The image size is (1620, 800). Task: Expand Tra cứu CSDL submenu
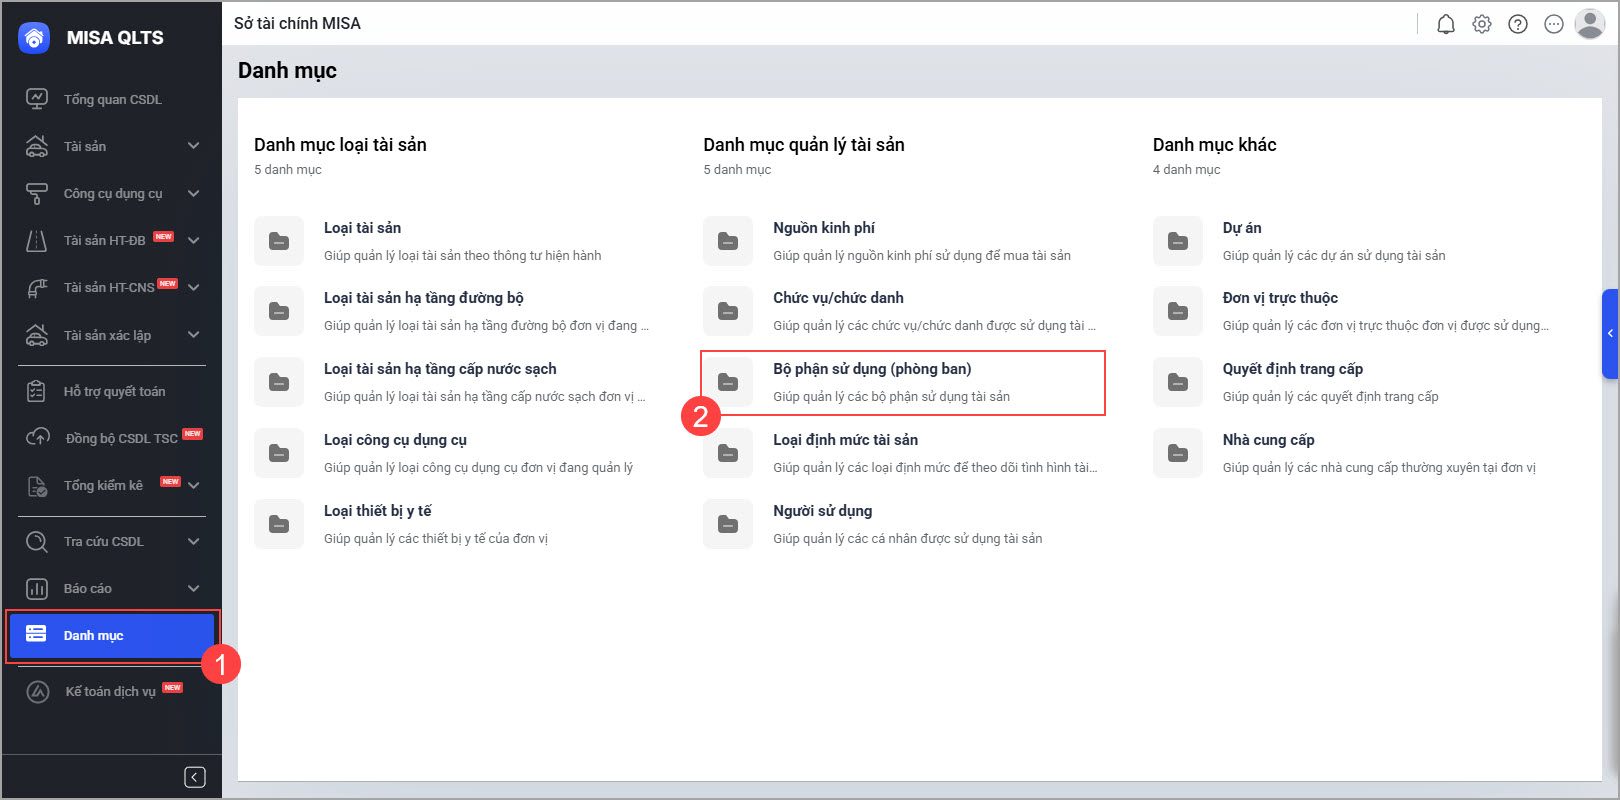(193, 541)
